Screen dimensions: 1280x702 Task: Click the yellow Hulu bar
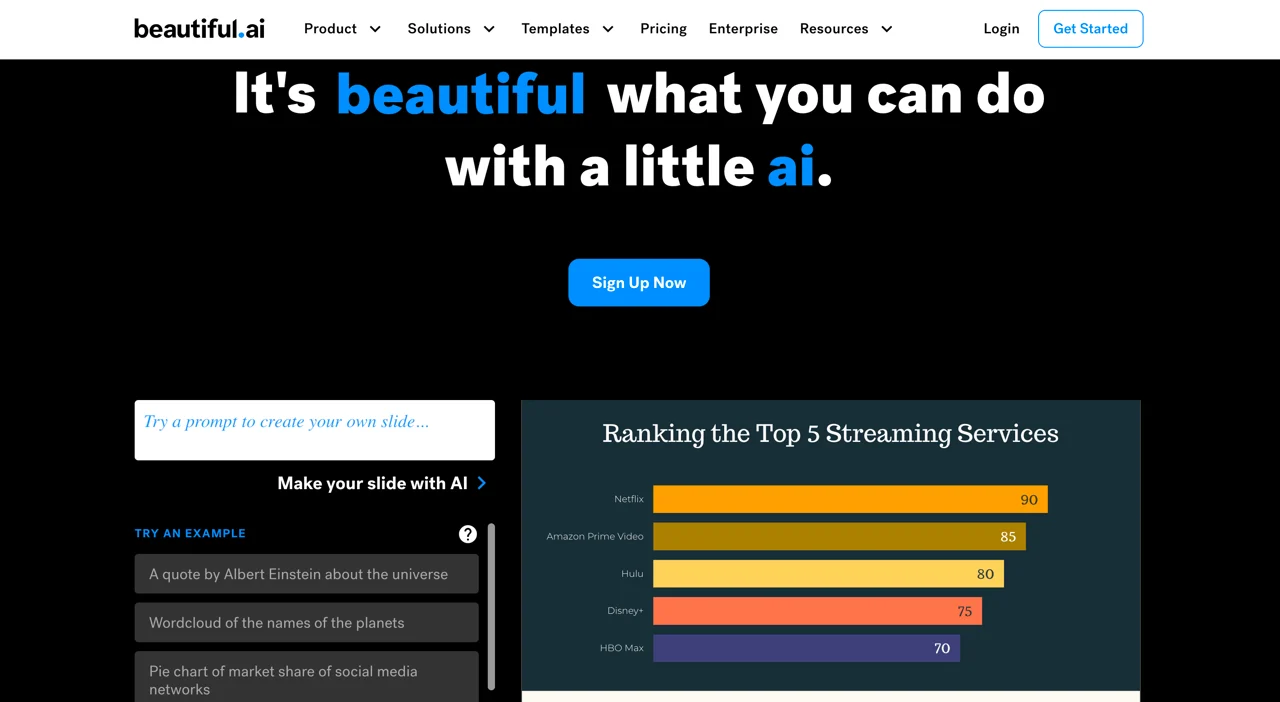coord(828,573)
